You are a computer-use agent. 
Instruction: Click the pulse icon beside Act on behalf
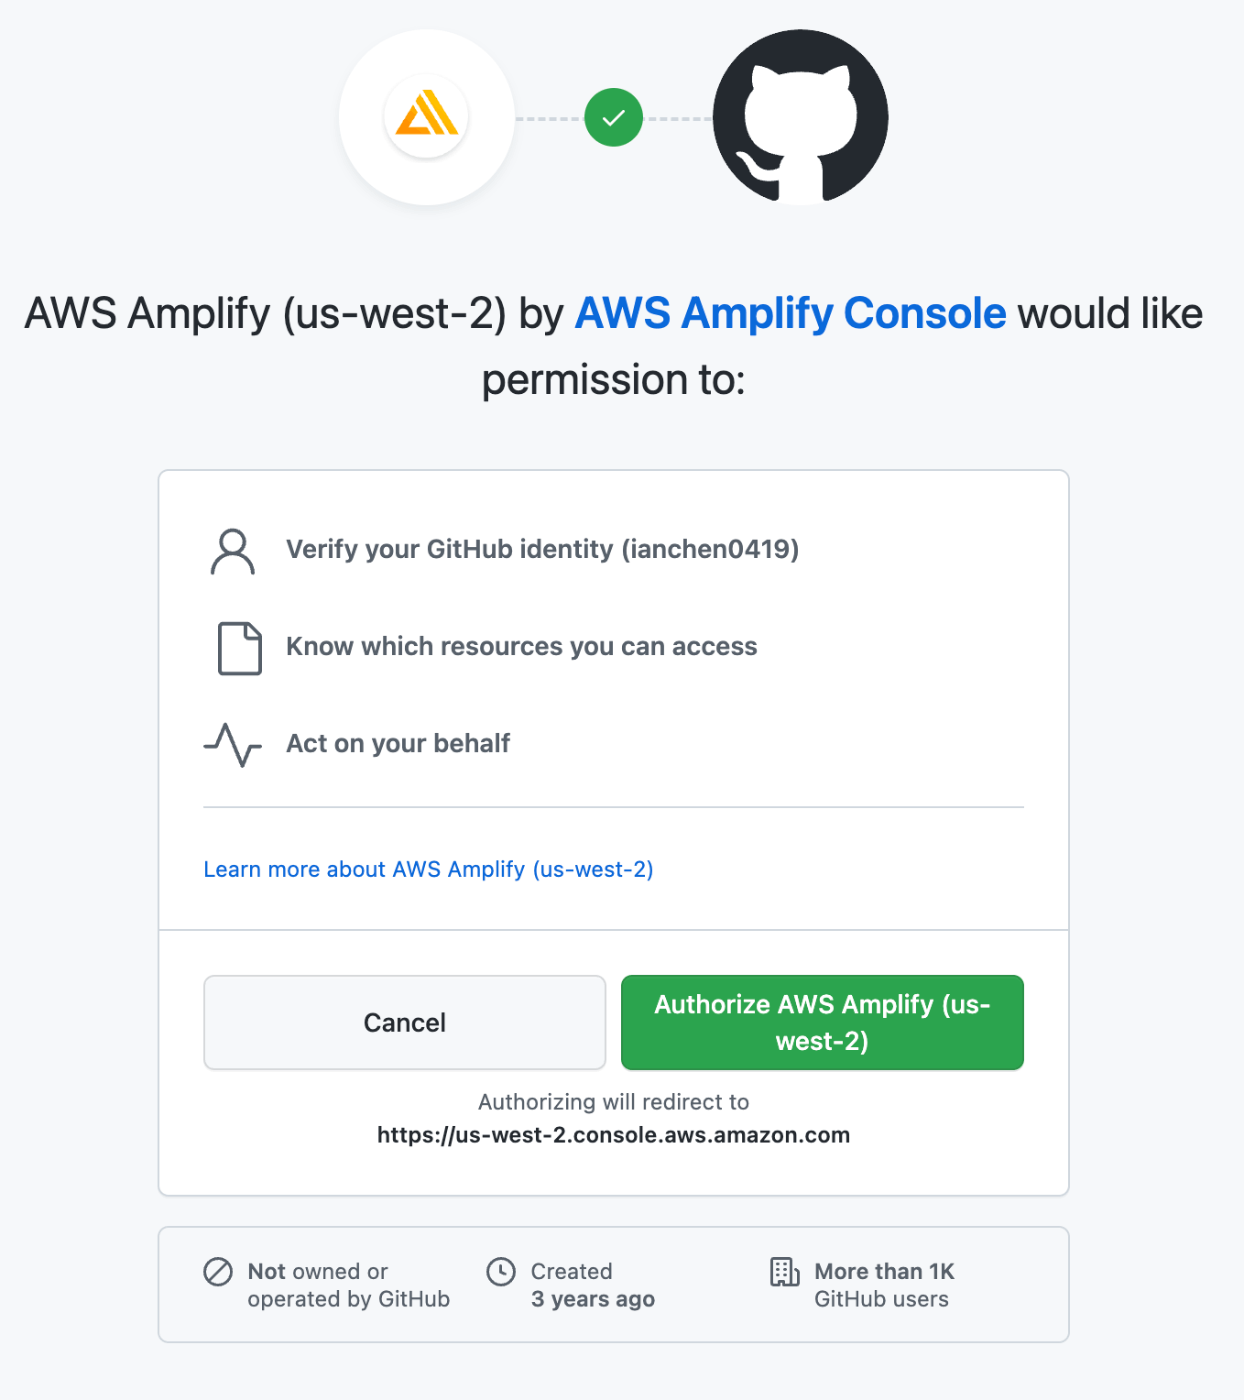[x=233, y=745]
